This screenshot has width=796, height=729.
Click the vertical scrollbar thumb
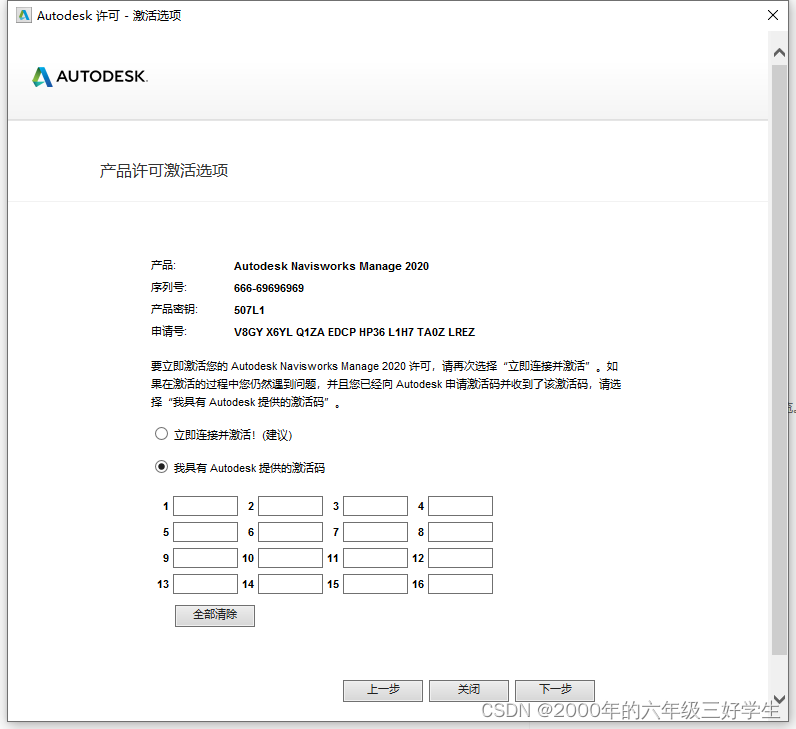[779, 359]
